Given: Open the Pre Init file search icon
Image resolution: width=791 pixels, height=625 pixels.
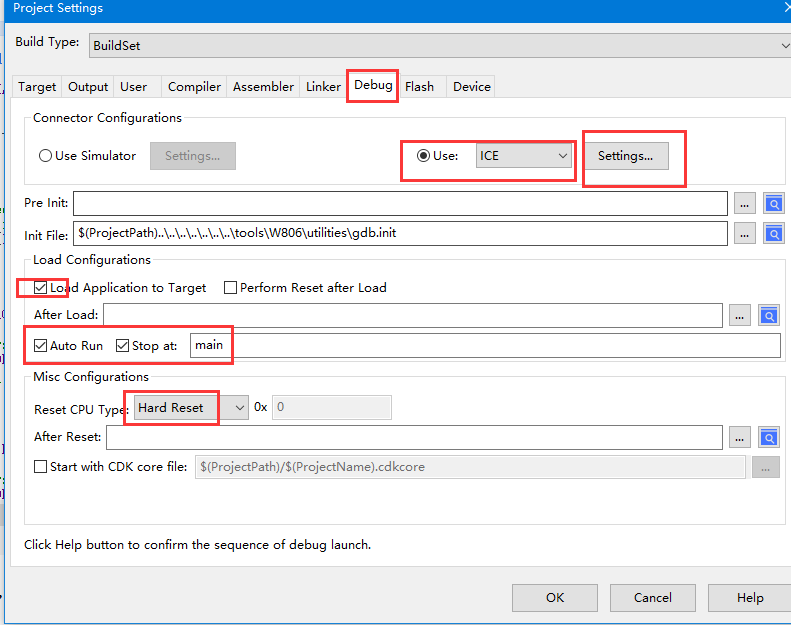Looking at the screenshot, I should (773, 204).
